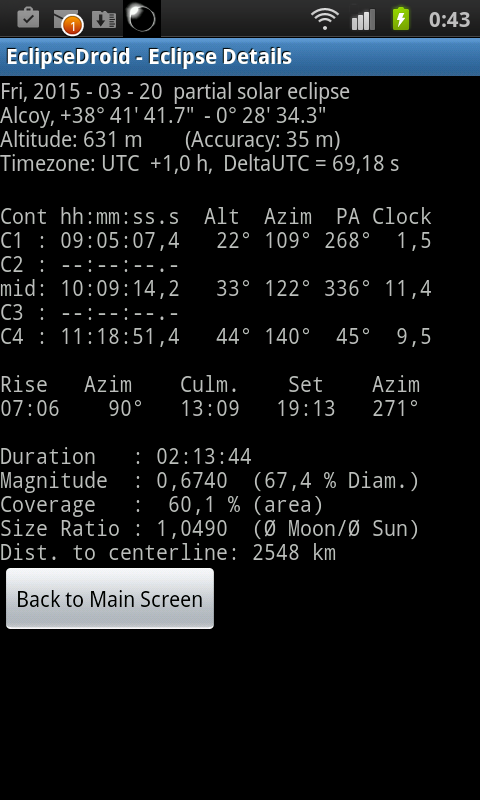The image size is (480, 800).
Task: Tap the Dist. to centerline value
Action: (x=294, y=553)
